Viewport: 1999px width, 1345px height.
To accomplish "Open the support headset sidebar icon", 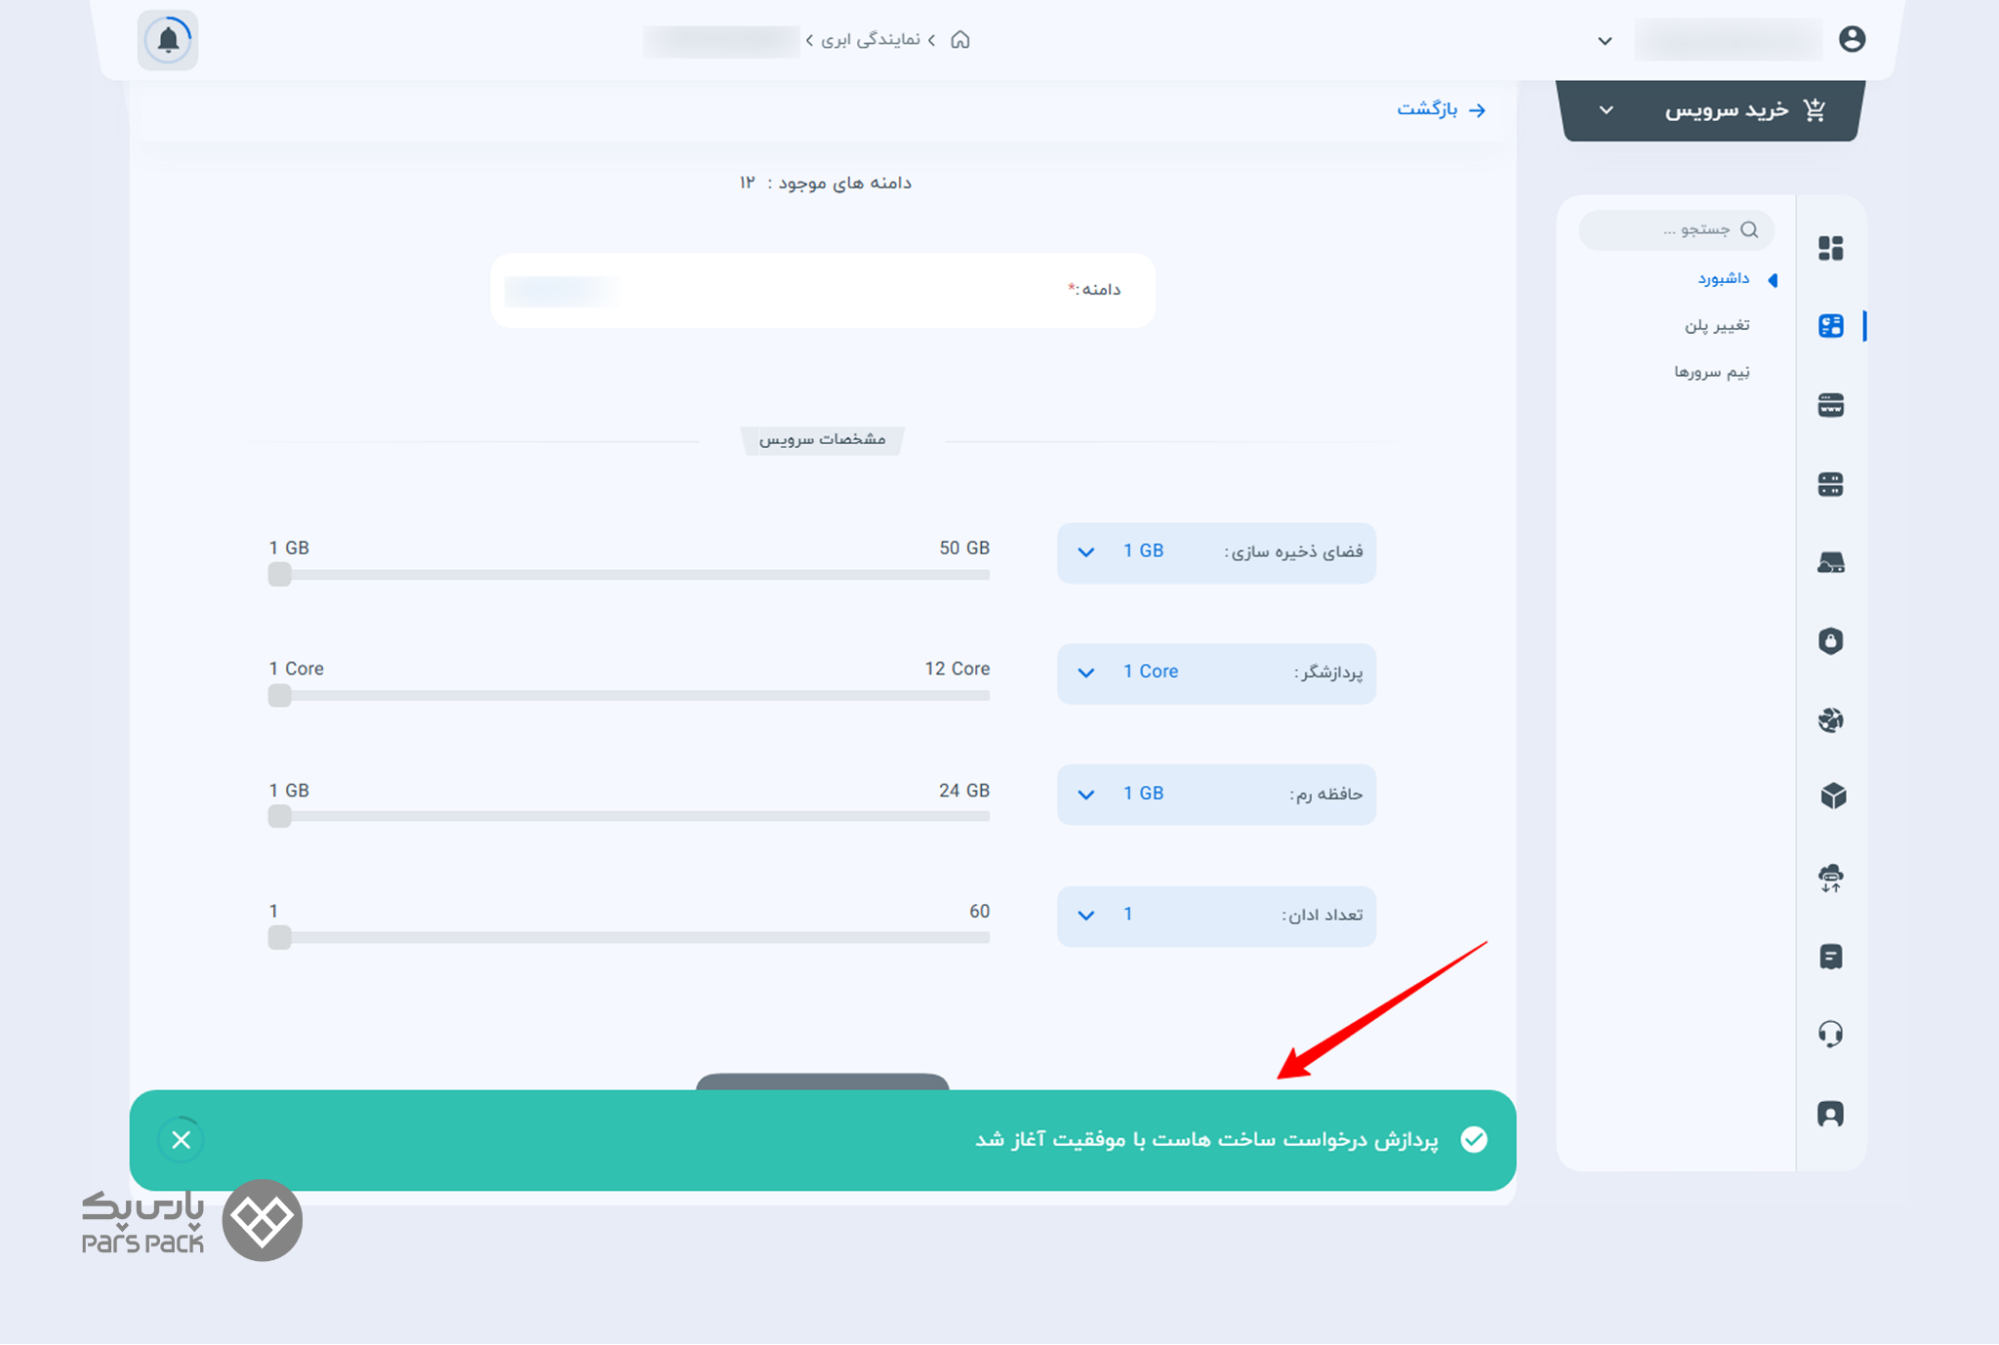I will coord(1830,1033).
